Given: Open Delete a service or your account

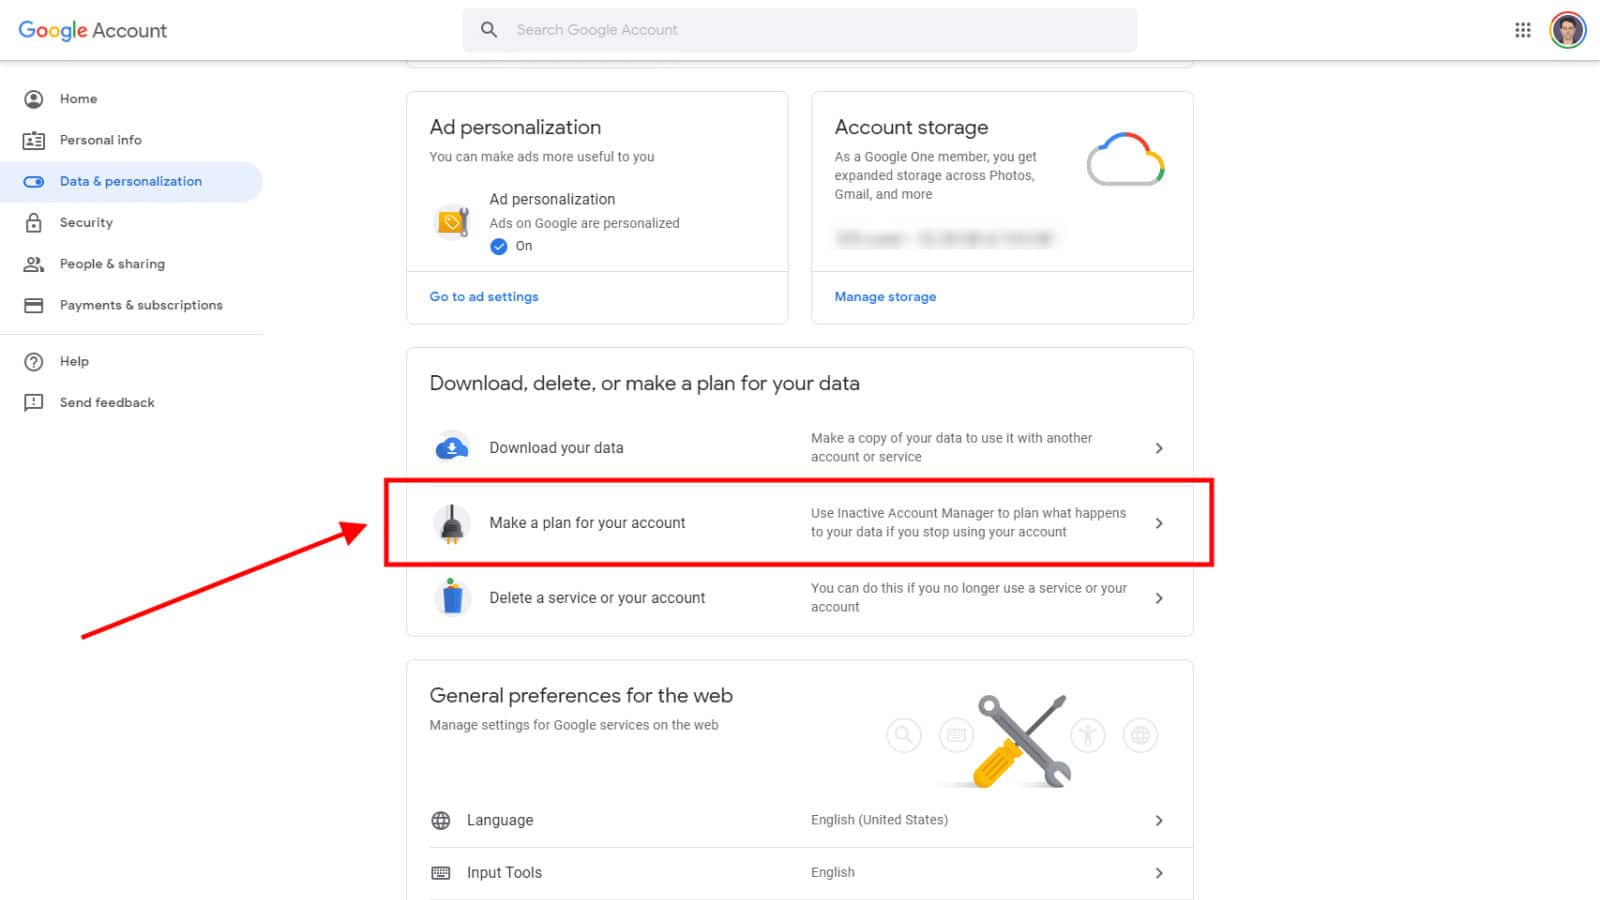Looking at the screenshot, I should [800, 598].
